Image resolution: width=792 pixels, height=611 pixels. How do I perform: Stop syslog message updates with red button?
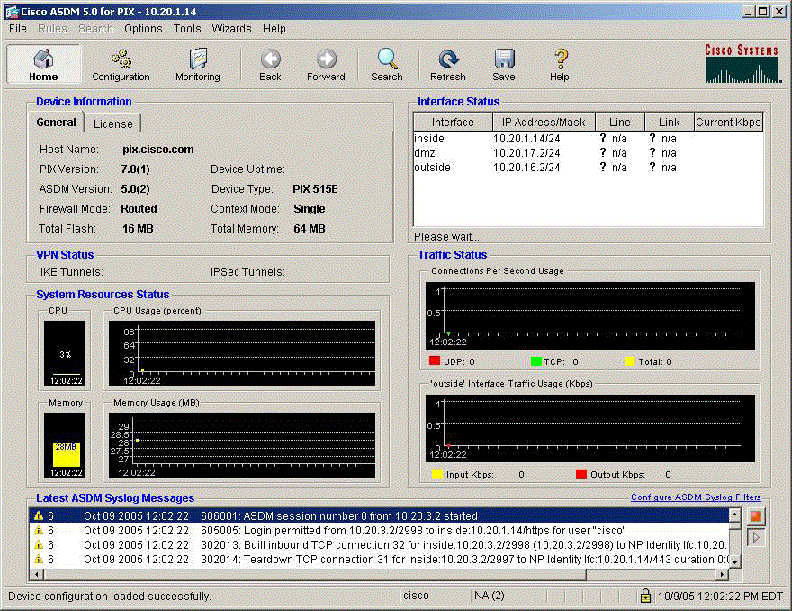[757, 517]
